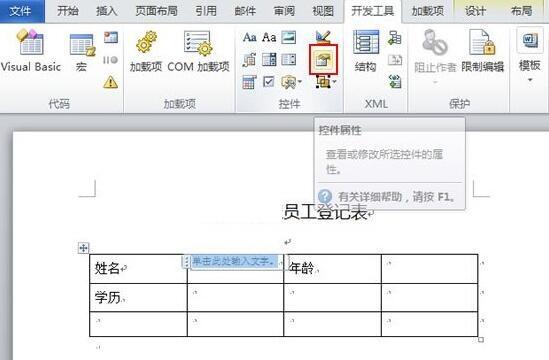Switch to the 视图 tab

(323, 11)
